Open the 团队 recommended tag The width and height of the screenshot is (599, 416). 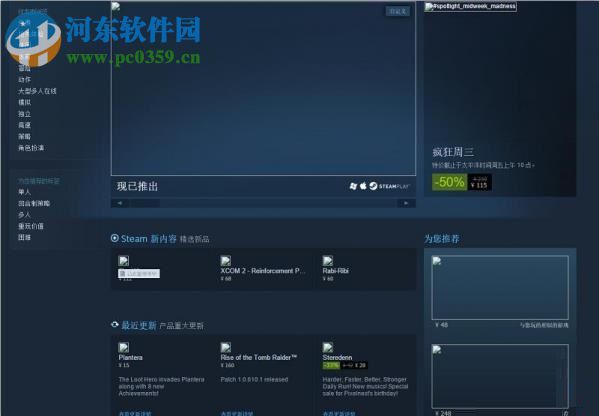24,237
